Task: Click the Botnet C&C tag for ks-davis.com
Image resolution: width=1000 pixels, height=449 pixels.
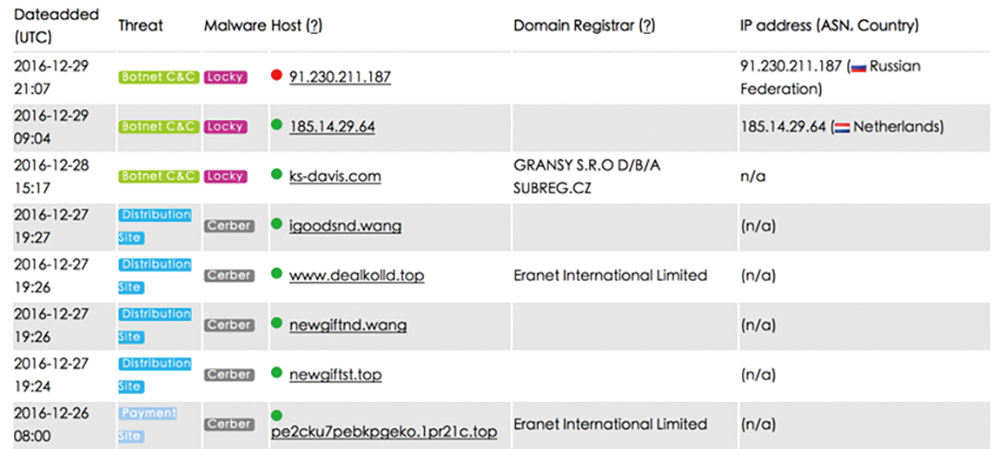Action: [x=159, y=176]
